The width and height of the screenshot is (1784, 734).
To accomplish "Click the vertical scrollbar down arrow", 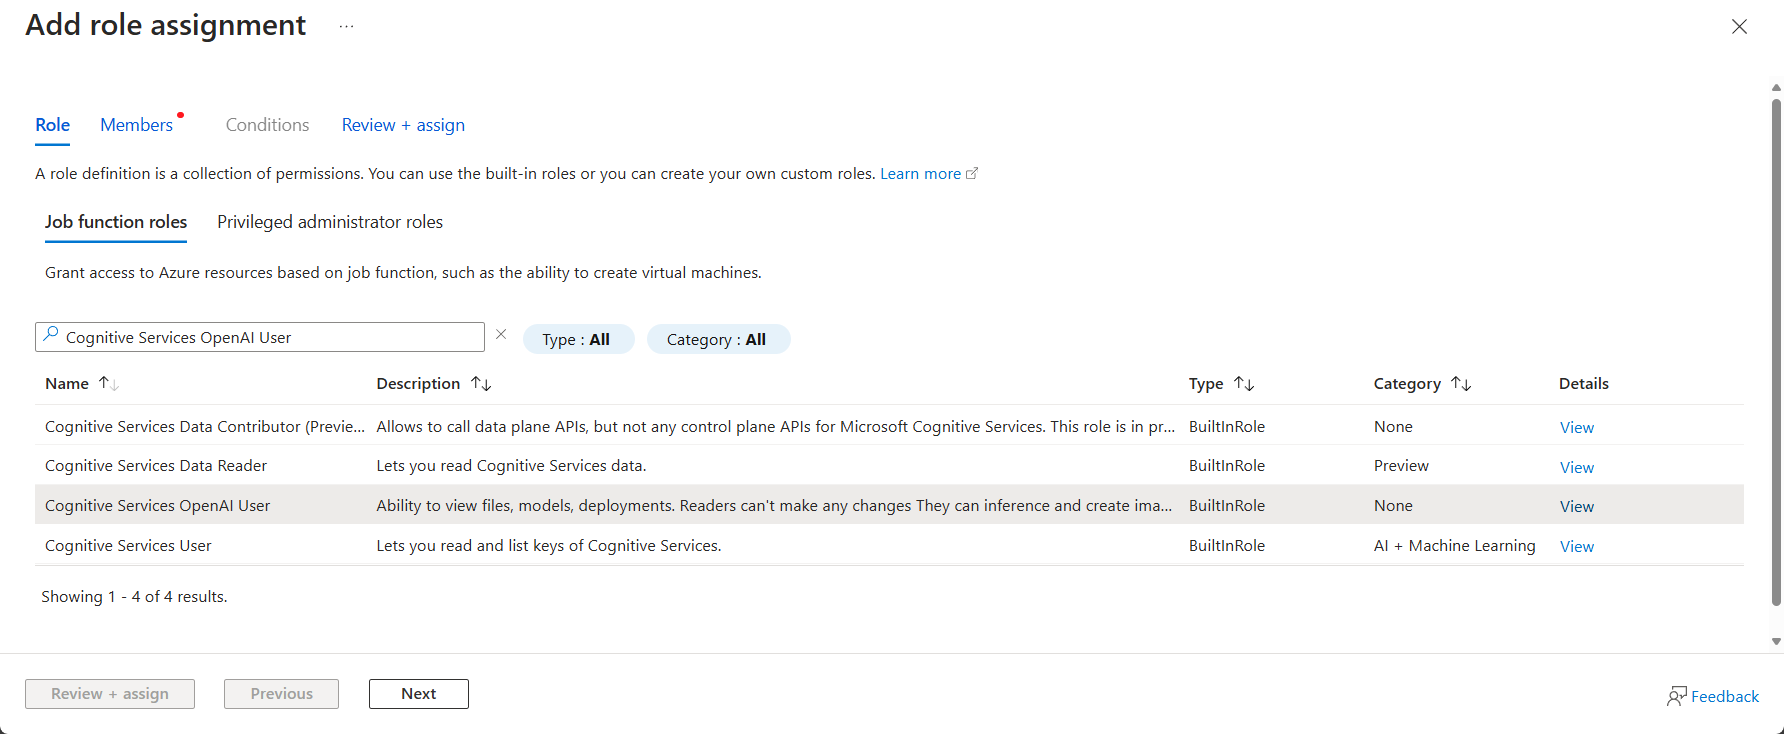I will pos(1776,642).
